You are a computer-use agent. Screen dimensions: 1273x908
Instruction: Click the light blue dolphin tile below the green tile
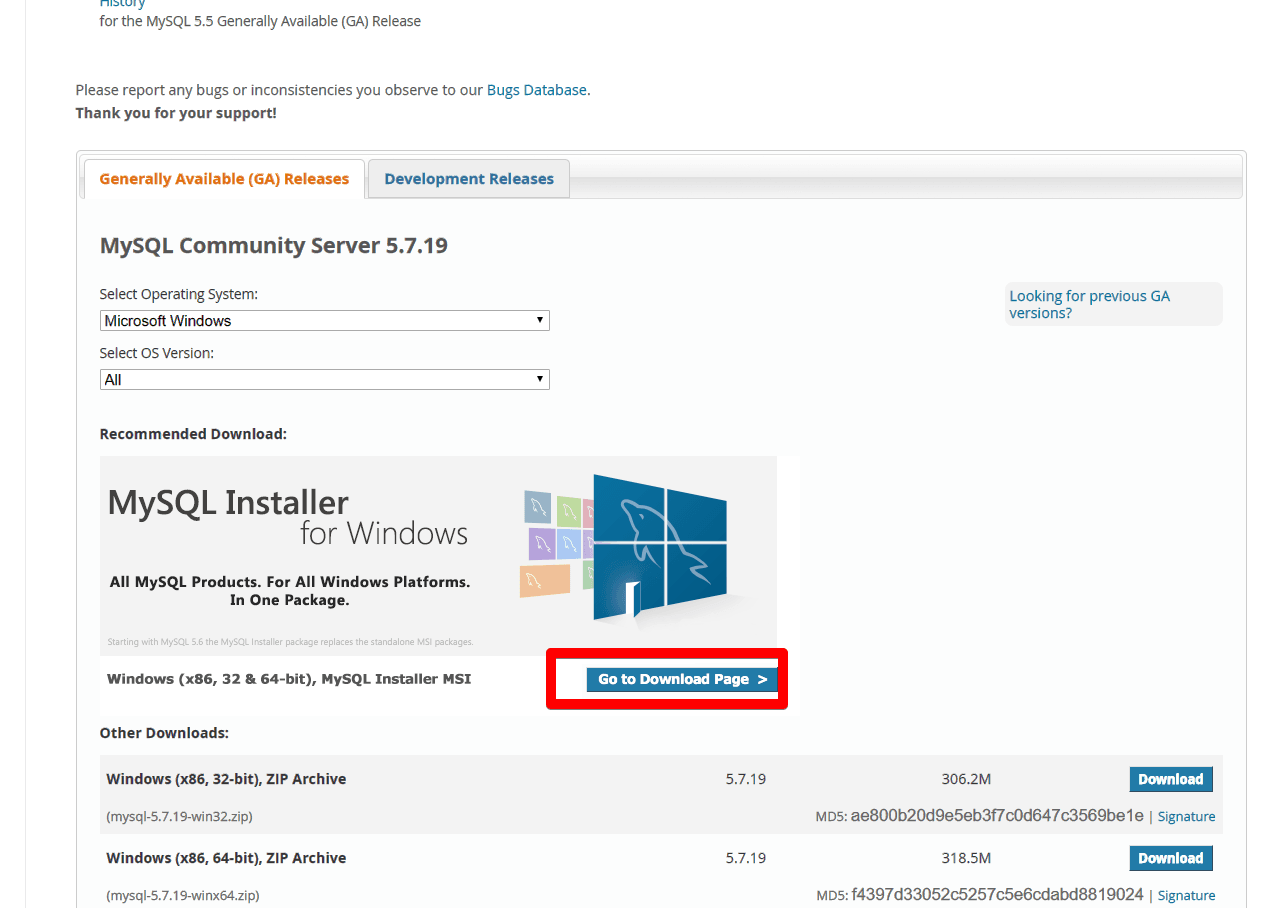[x=569, y=544]
